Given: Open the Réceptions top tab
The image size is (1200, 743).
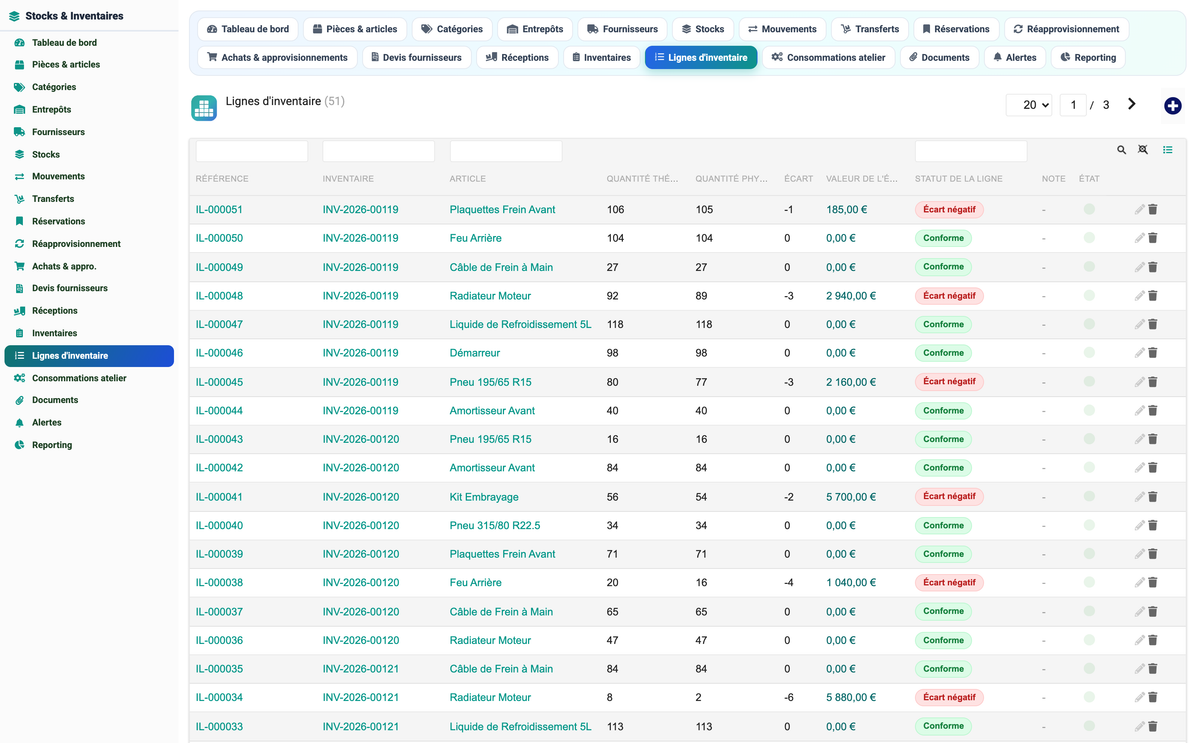Looking at the screenshot, I should [x=517, y=58].
